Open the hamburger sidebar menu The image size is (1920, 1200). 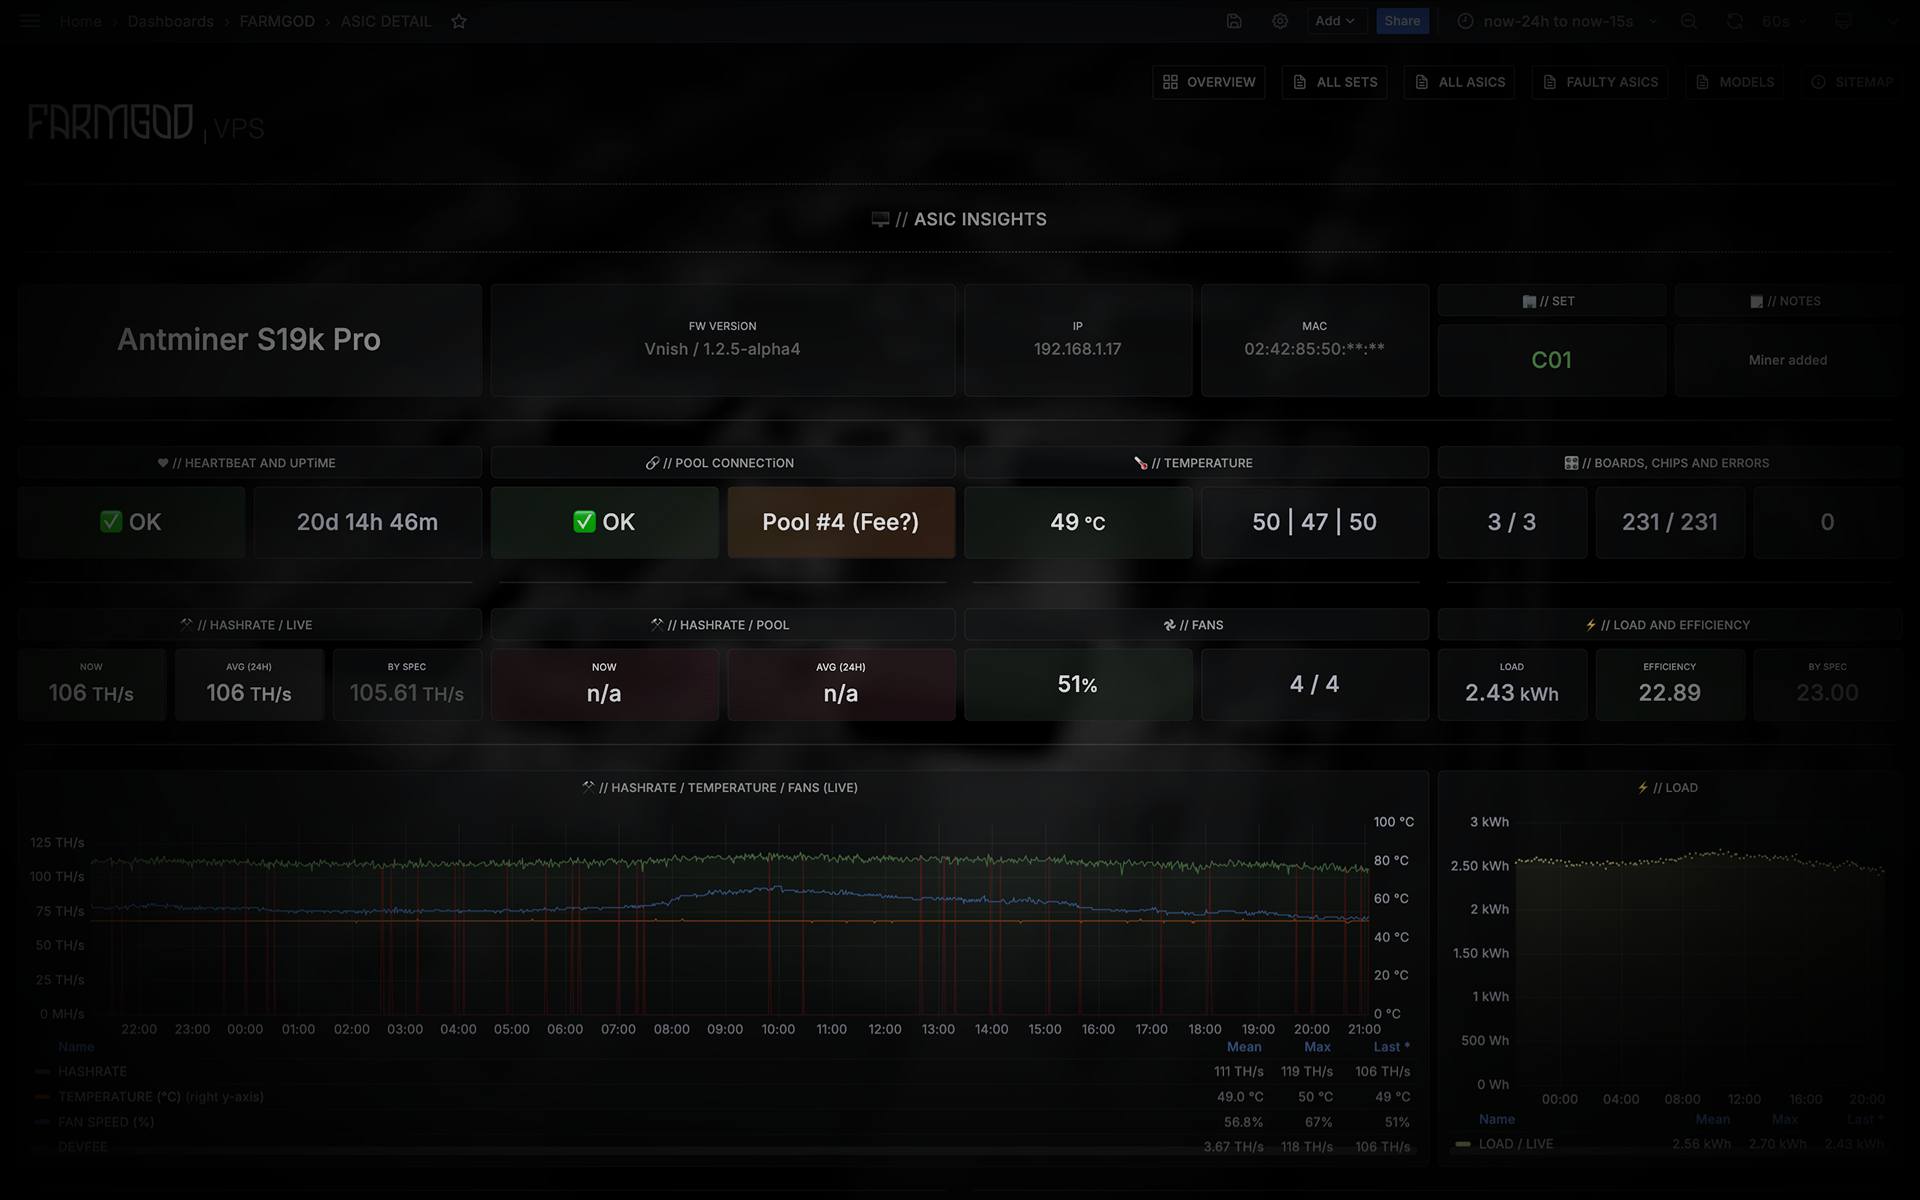point(30,21)
